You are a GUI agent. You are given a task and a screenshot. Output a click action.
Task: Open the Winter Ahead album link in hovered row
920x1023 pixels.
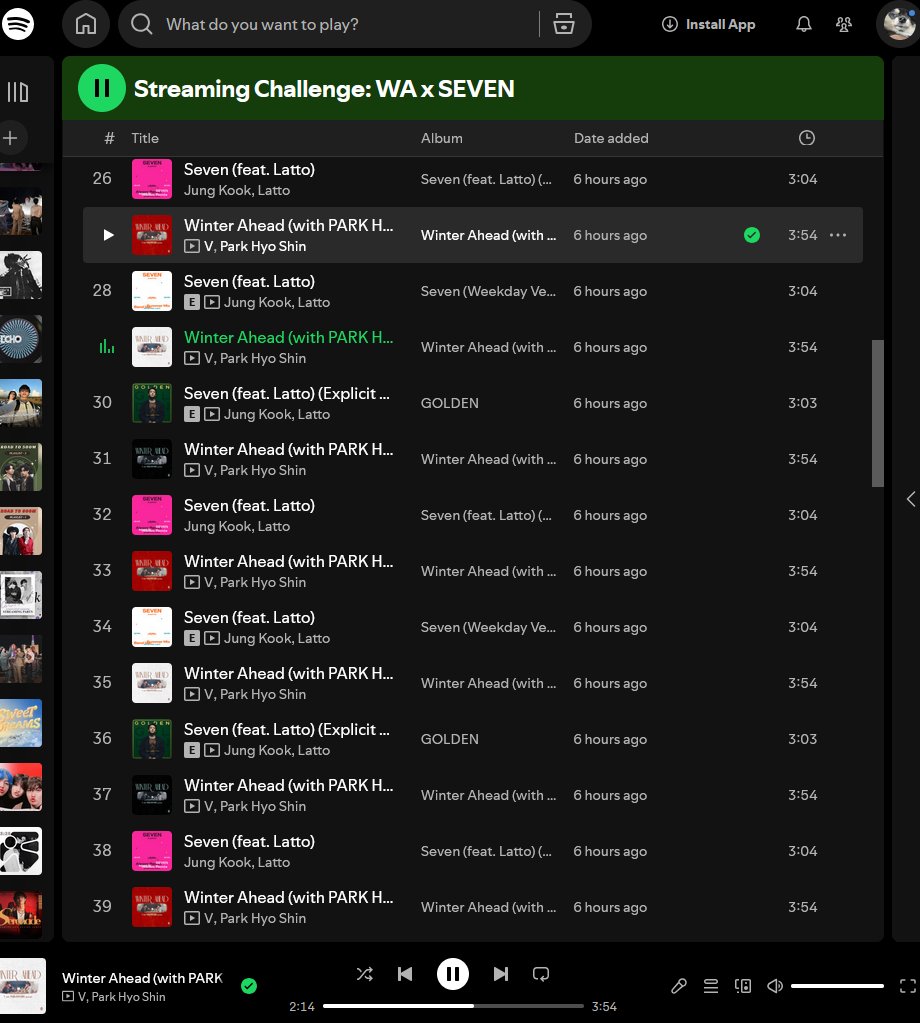point(489,235)
